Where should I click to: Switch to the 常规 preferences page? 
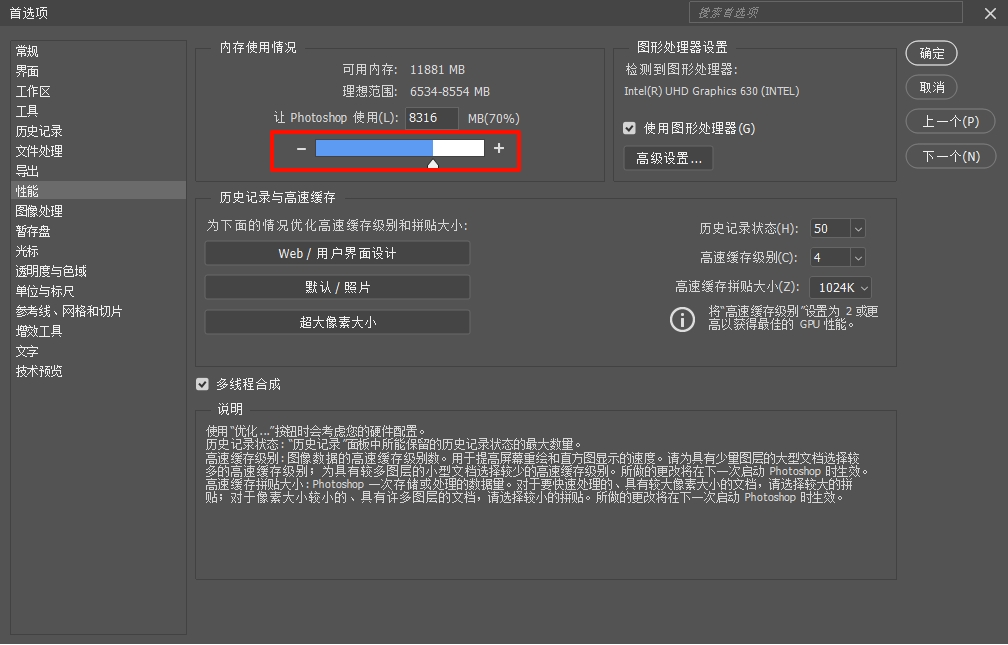(x=29, y=50)
